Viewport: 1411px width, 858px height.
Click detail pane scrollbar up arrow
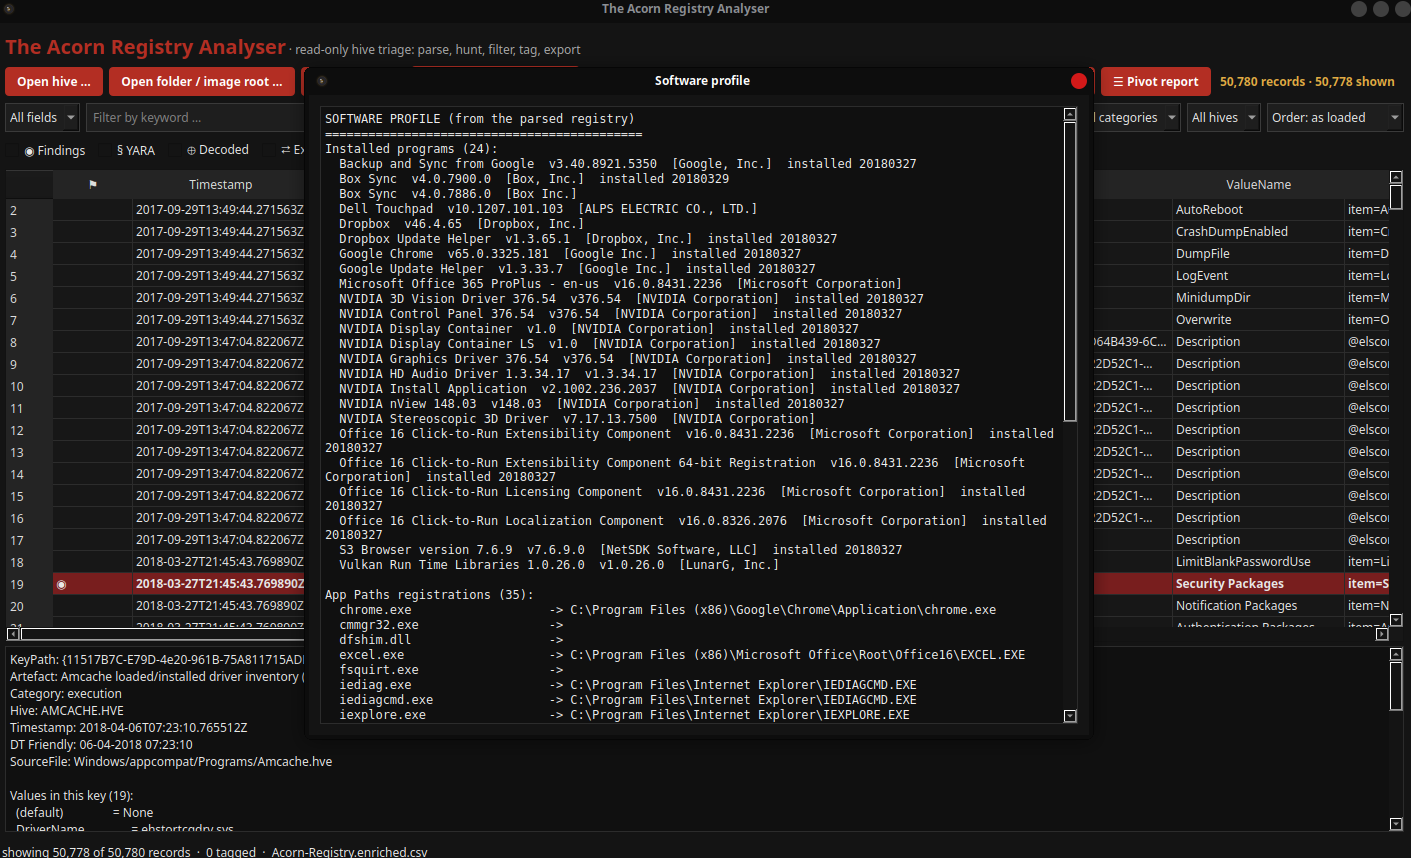coord(1396,654)
